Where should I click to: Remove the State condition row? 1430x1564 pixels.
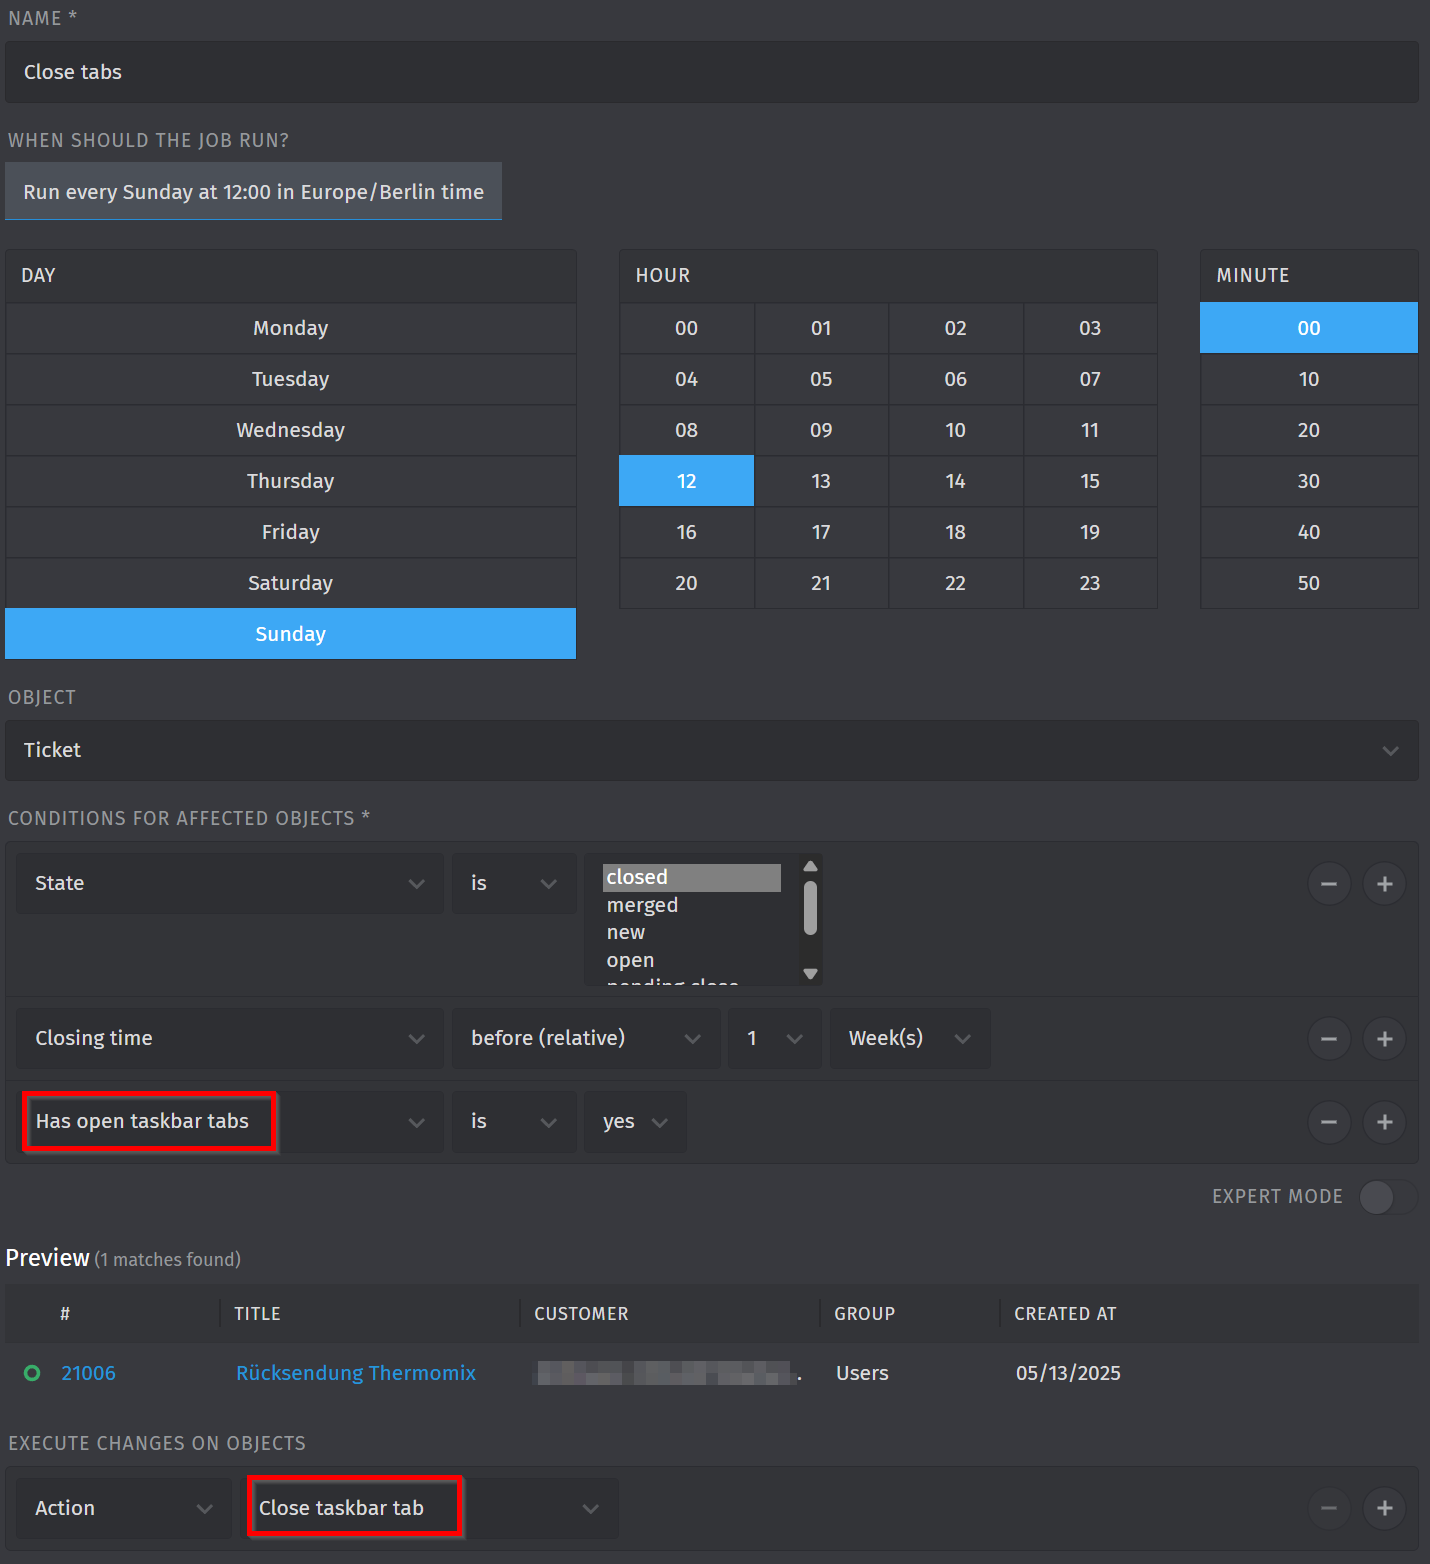point(1328,884)
